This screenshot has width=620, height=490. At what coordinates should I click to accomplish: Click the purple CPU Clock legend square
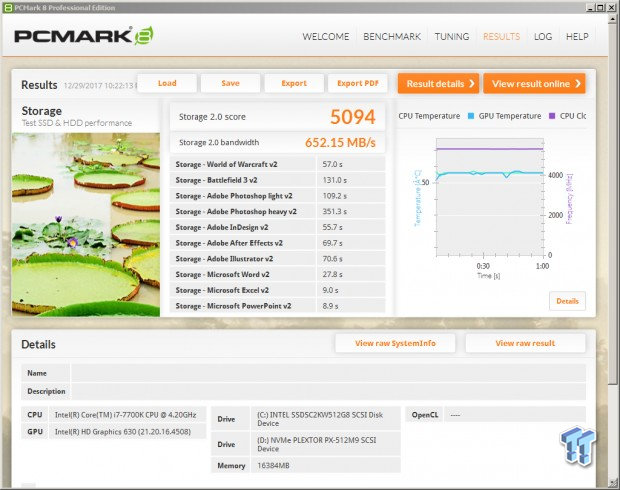pyautogui.click(x=552, y=116)
